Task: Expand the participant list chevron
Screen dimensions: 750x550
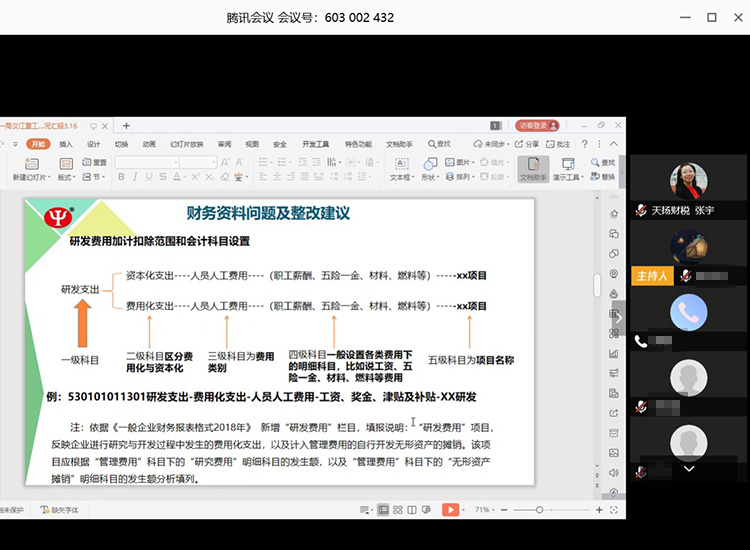Action: (x=688, y=467)
